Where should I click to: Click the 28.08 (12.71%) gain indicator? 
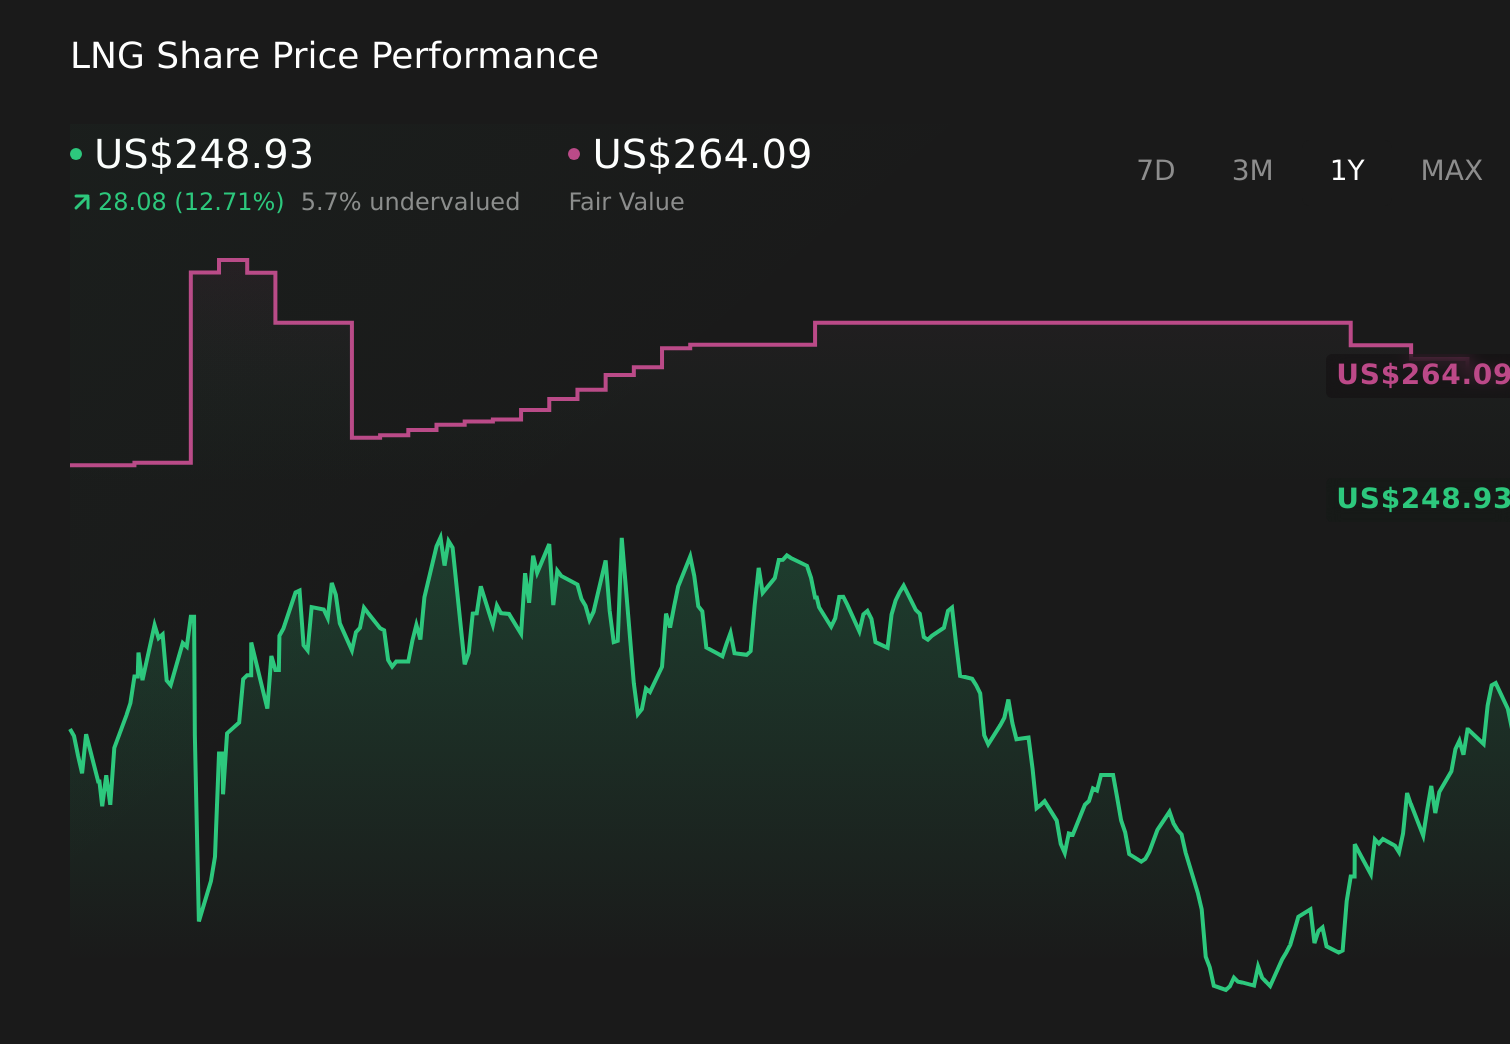(x=190, y=201)
